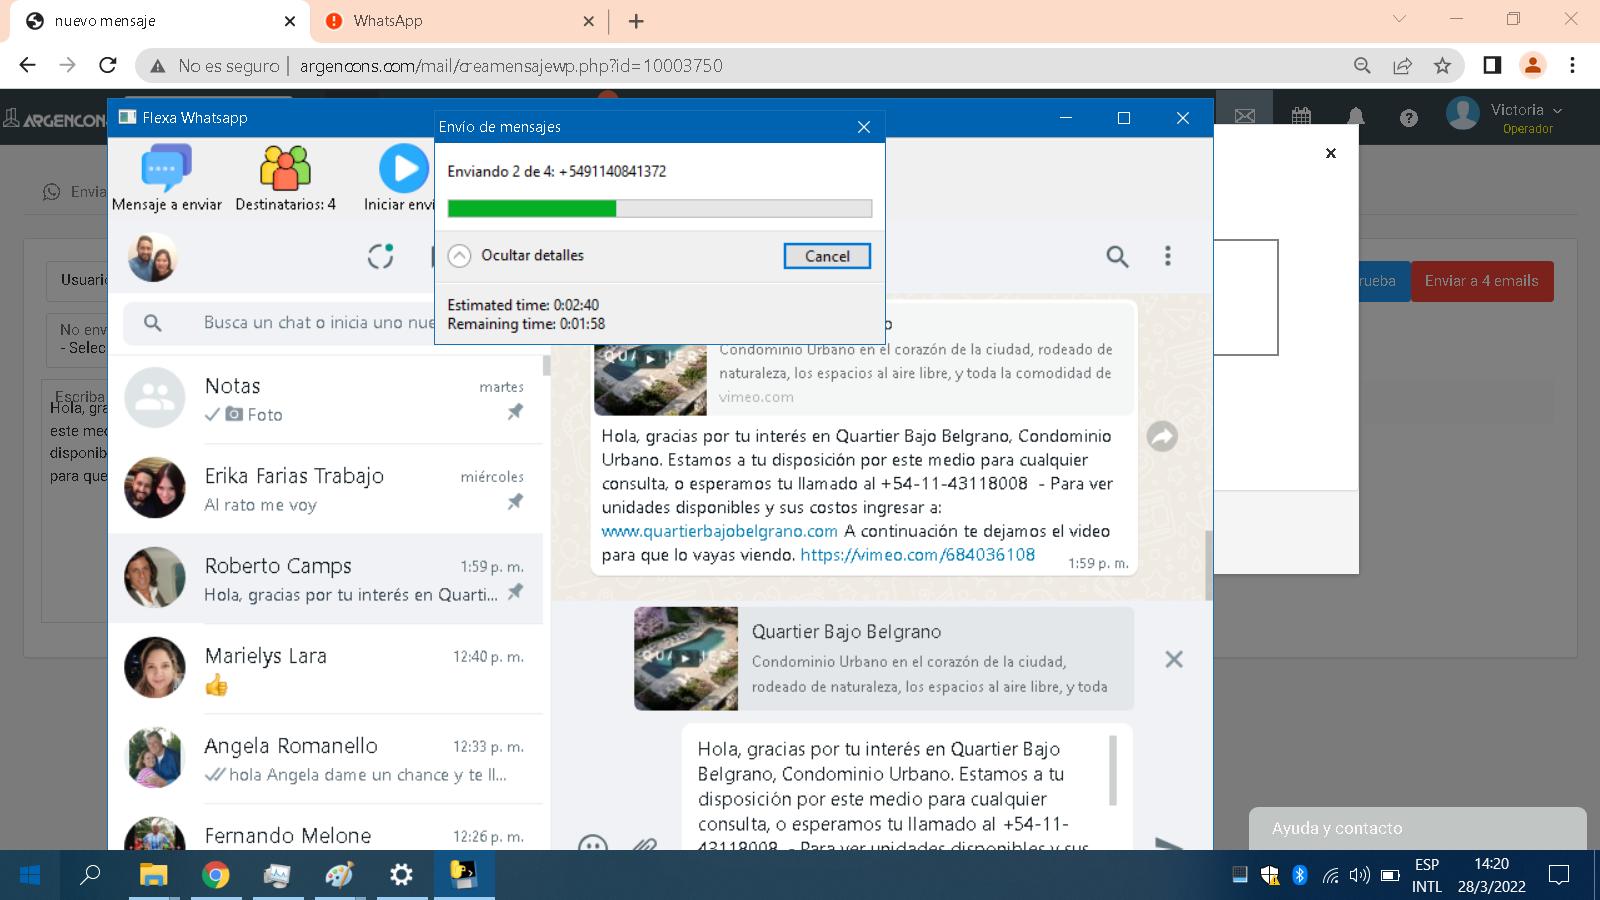Viewport: 1600px width, 900px height.
Task: Click the Busca un chat search field
Action: [318, 322]
